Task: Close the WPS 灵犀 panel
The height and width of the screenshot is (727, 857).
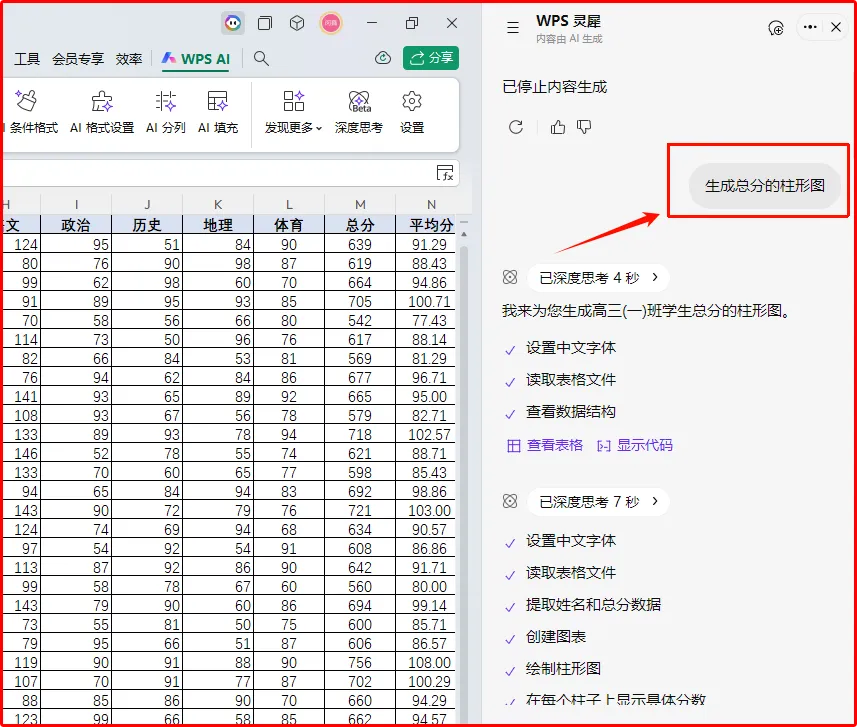Action: tap(836, 27)
